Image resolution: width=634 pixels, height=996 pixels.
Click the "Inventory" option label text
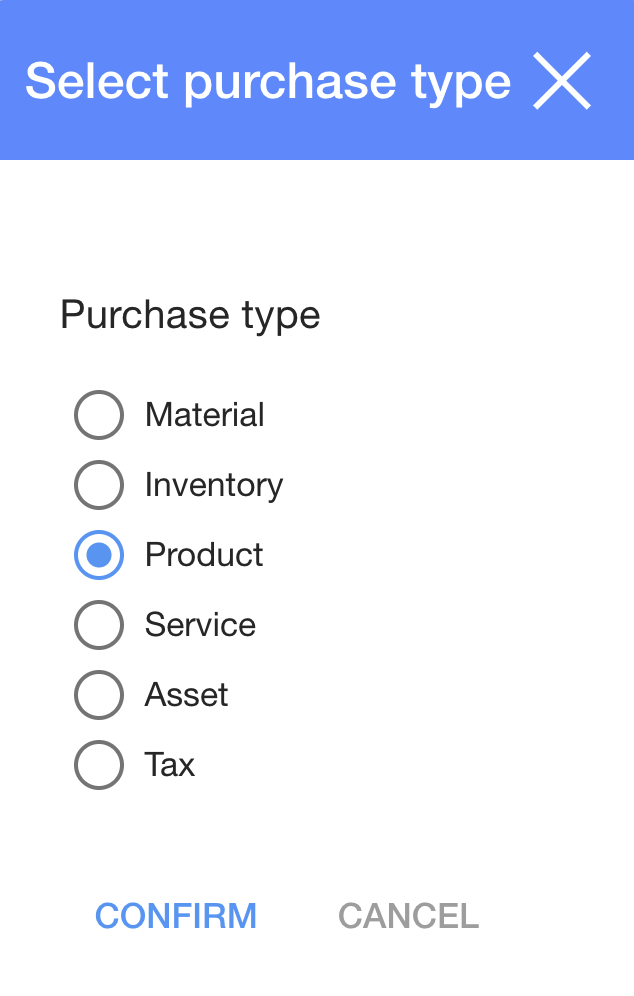[x=213, y=485]
